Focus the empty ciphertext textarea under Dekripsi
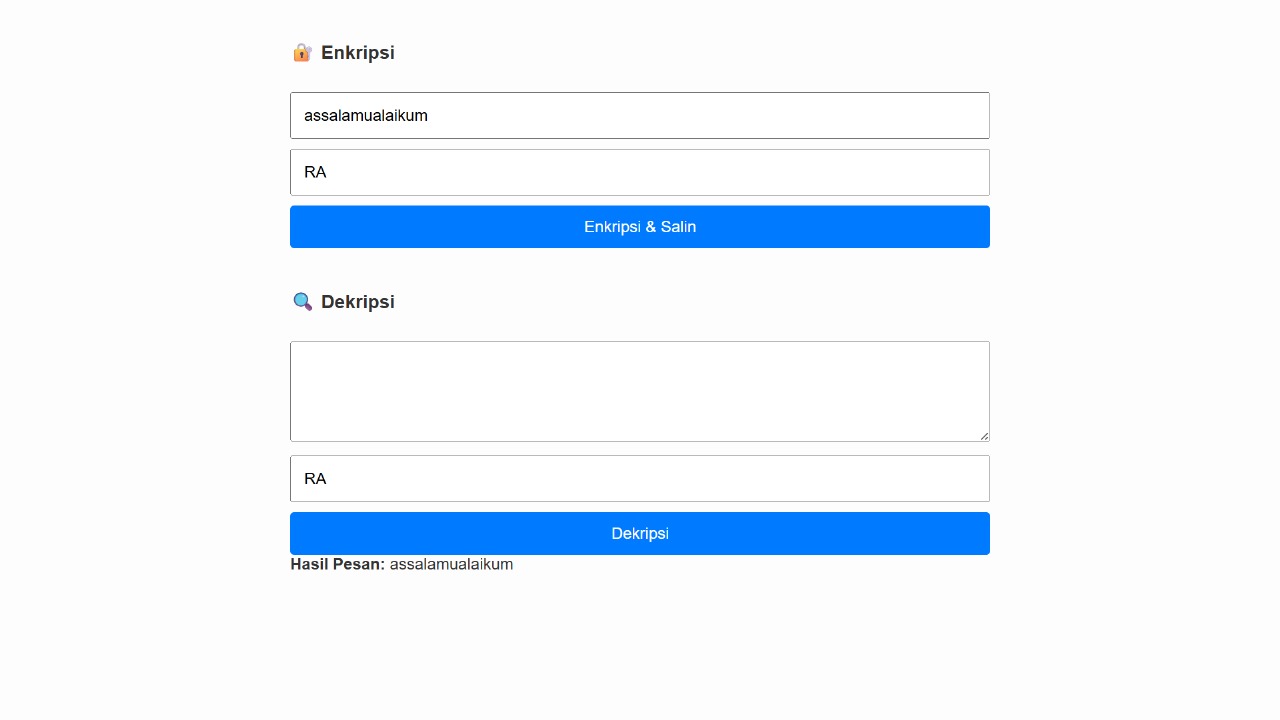This screenshot has height=720, width=1280. [x=640, y=391]
